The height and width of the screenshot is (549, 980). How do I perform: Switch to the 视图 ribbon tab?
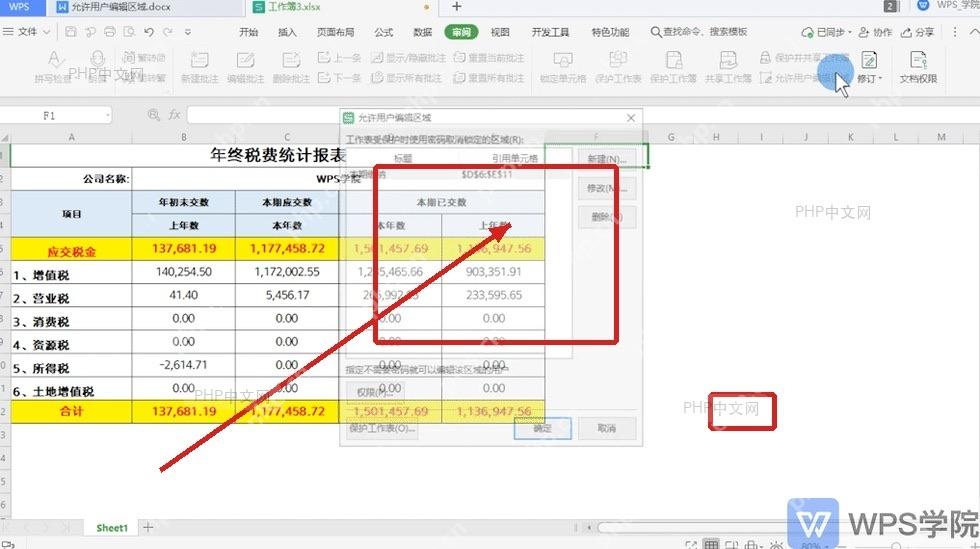499,32
